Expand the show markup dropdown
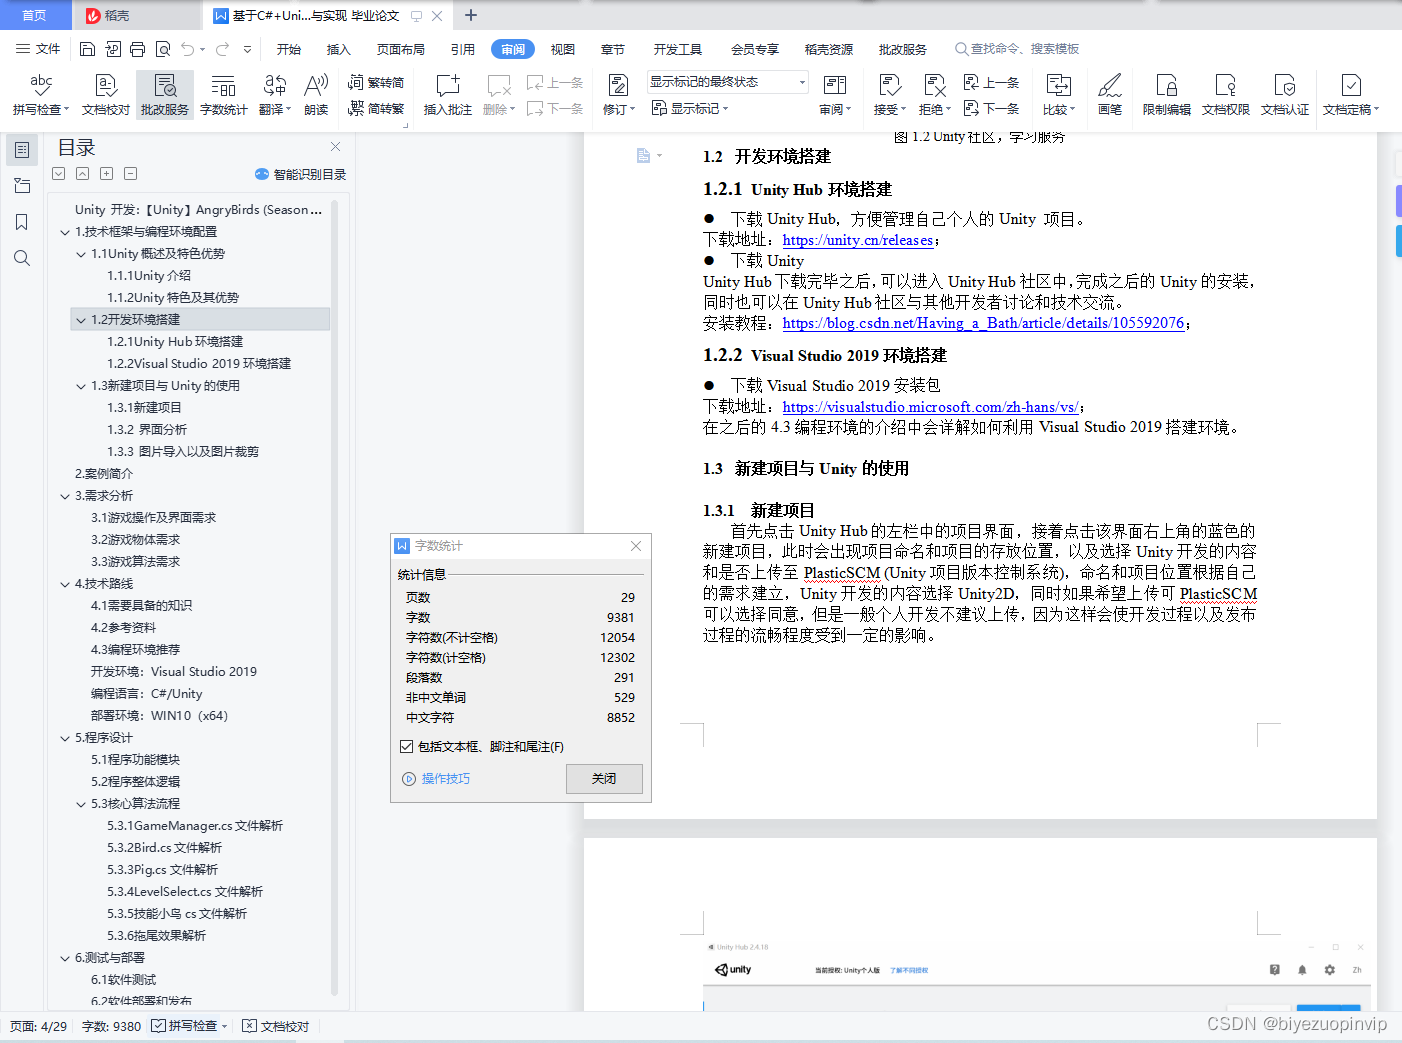The width and height of the screenshot is (1402, 1043). (690, 109)
